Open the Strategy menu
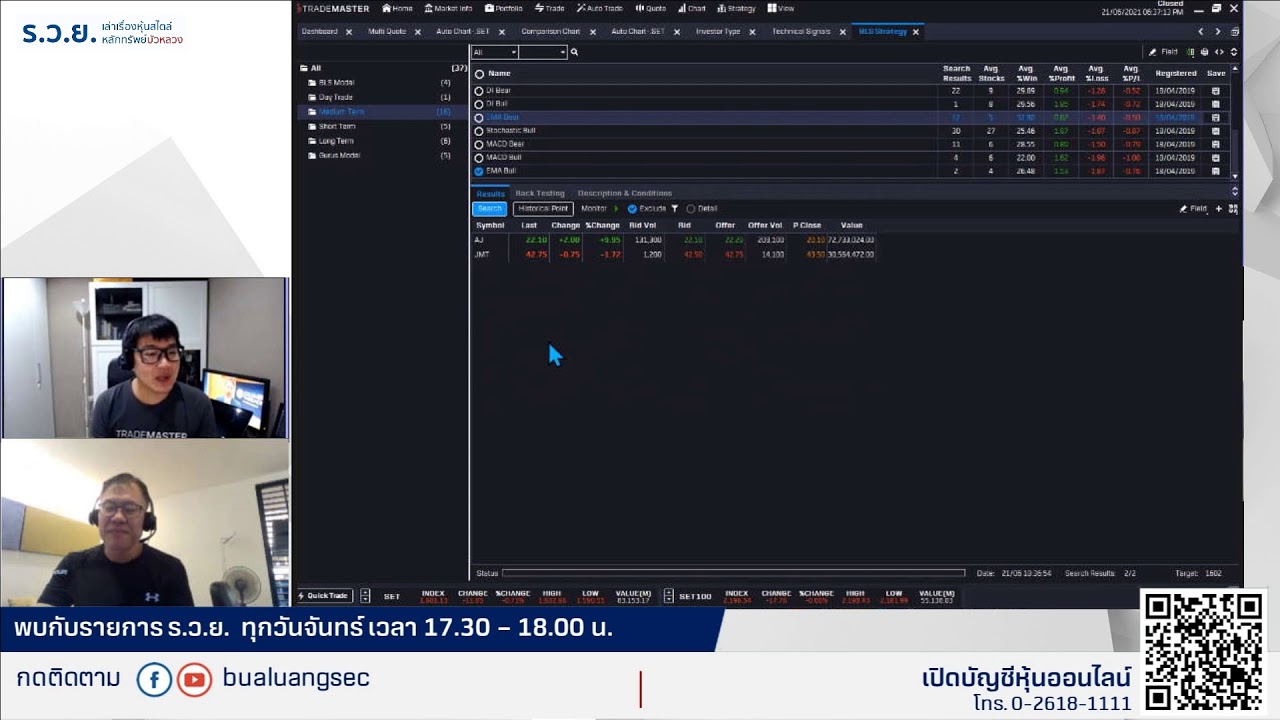 (737, 8)
